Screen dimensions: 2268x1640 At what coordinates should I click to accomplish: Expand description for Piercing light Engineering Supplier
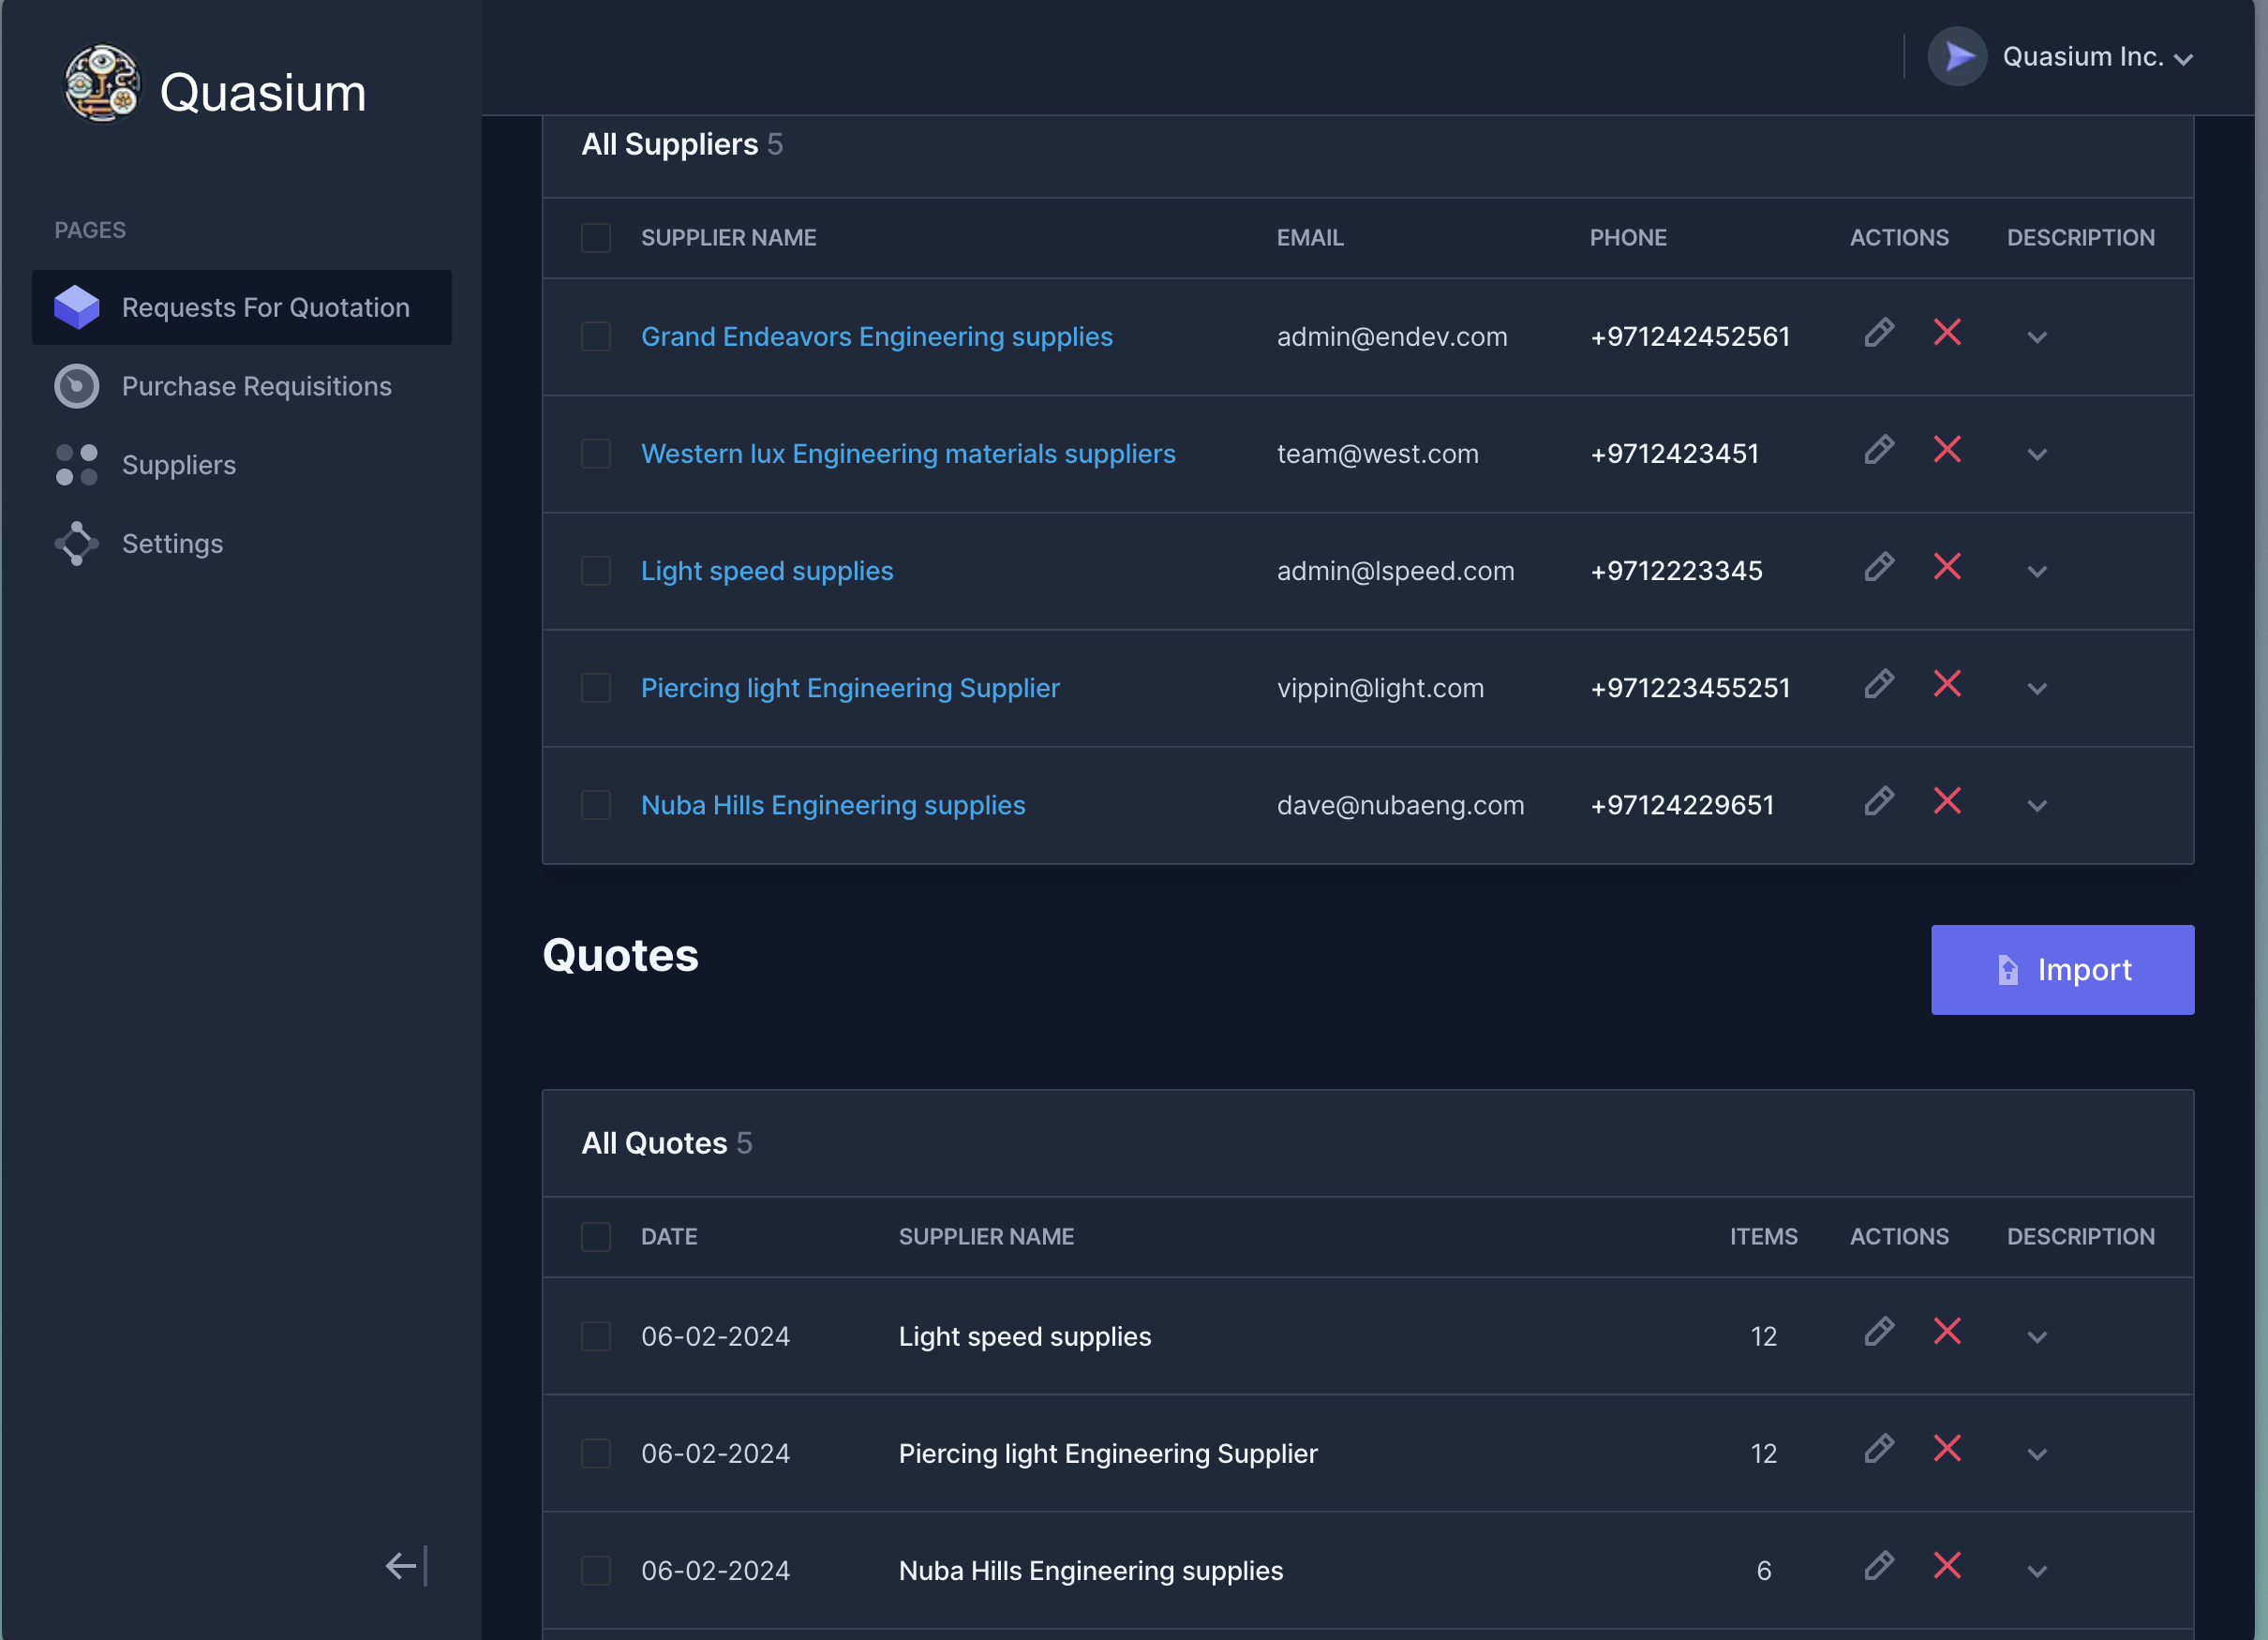pos(2037,689)
